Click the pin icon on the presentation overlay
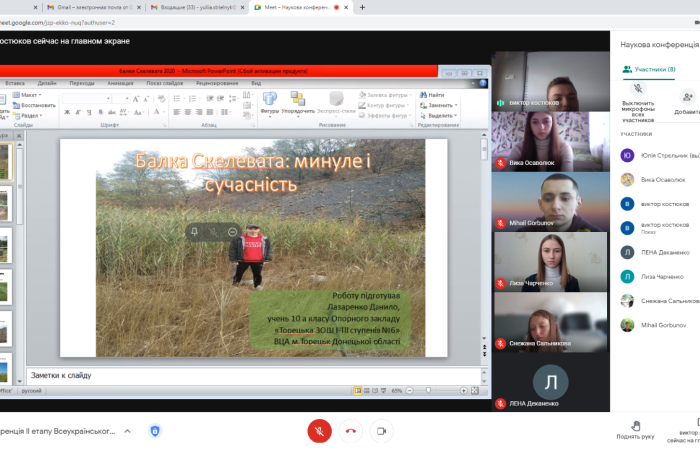The image size is (700, 450). pos(194,231)
